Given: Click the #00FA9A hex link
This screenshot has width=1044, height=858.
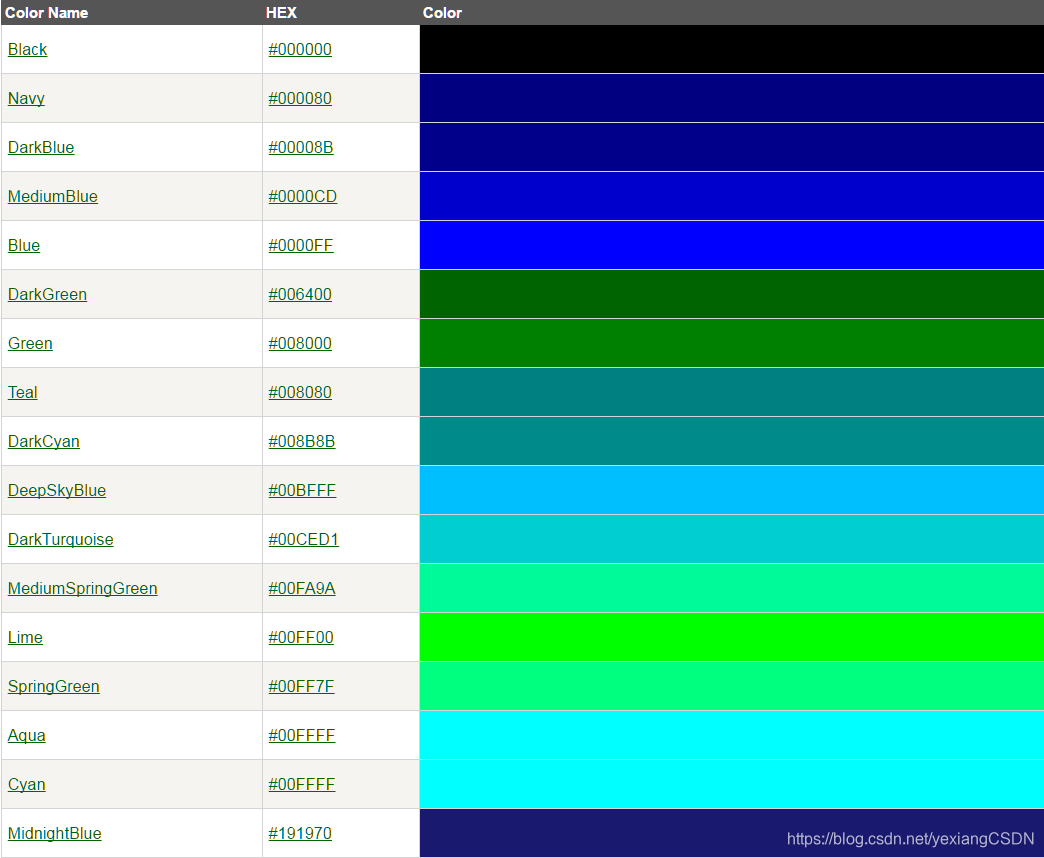Looking at the screenshot, I should [302, 588].
